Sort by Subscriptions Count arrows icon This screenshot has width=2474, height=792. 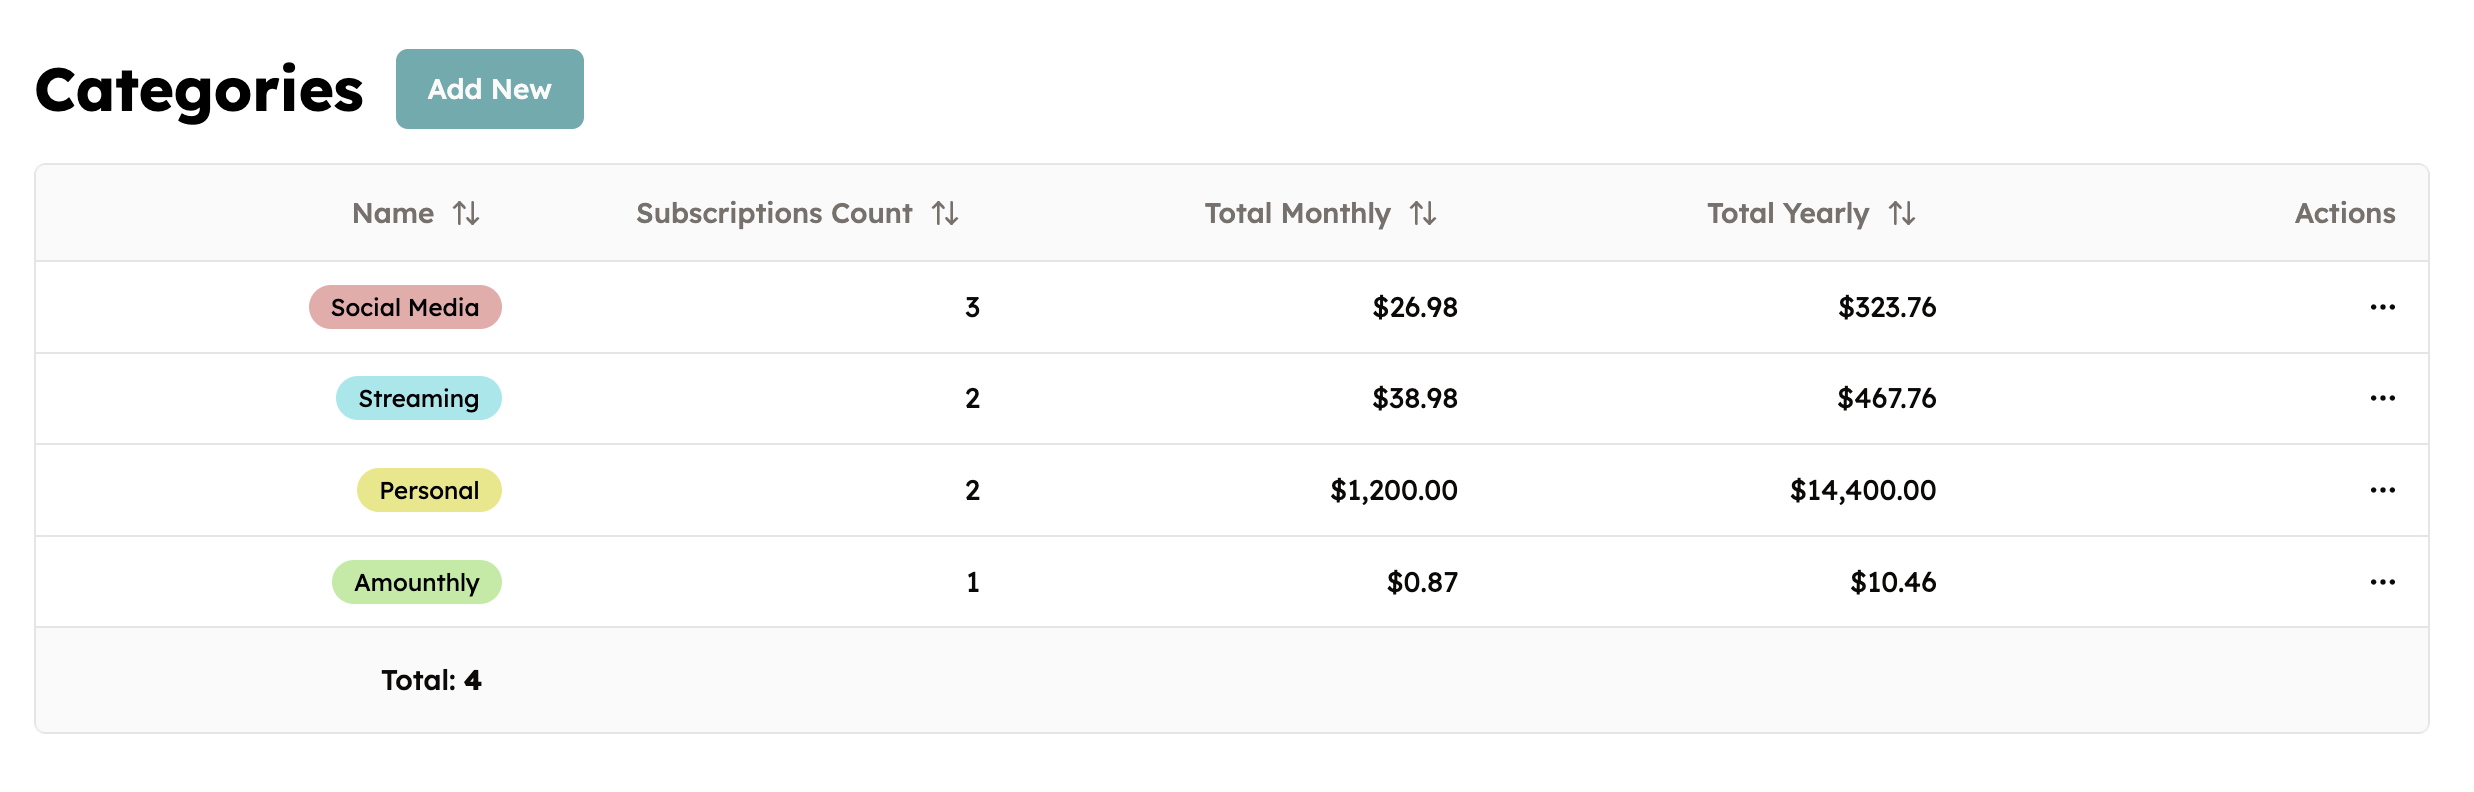coord(945,213)
